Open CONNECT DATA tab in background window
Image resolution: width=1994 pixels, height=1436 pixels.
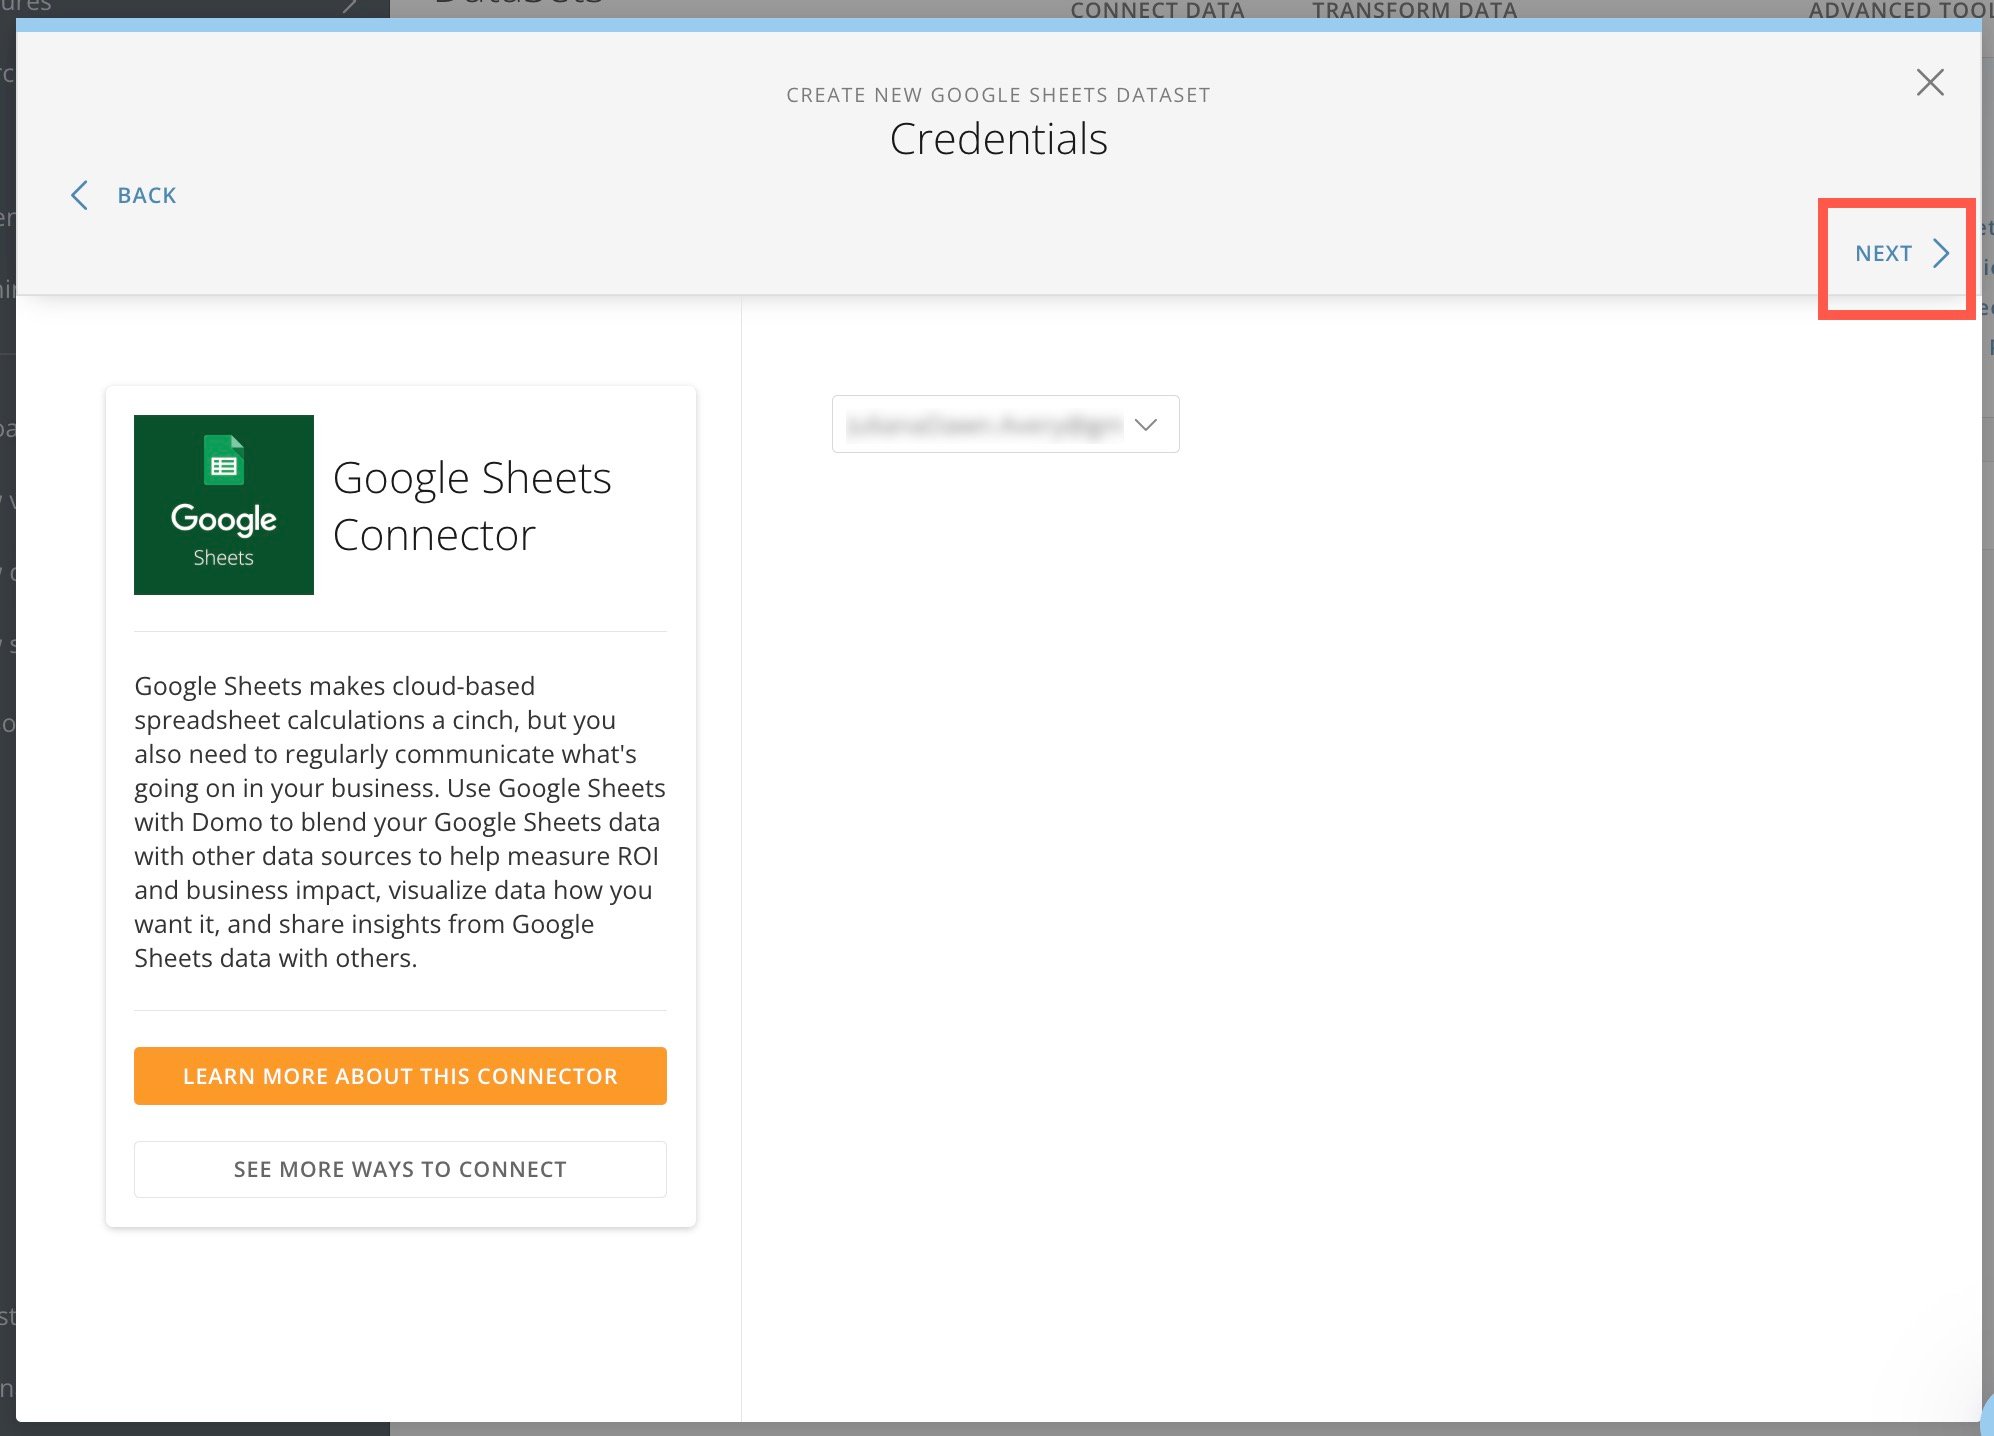pyautogui.click(x=1157, y=10)
